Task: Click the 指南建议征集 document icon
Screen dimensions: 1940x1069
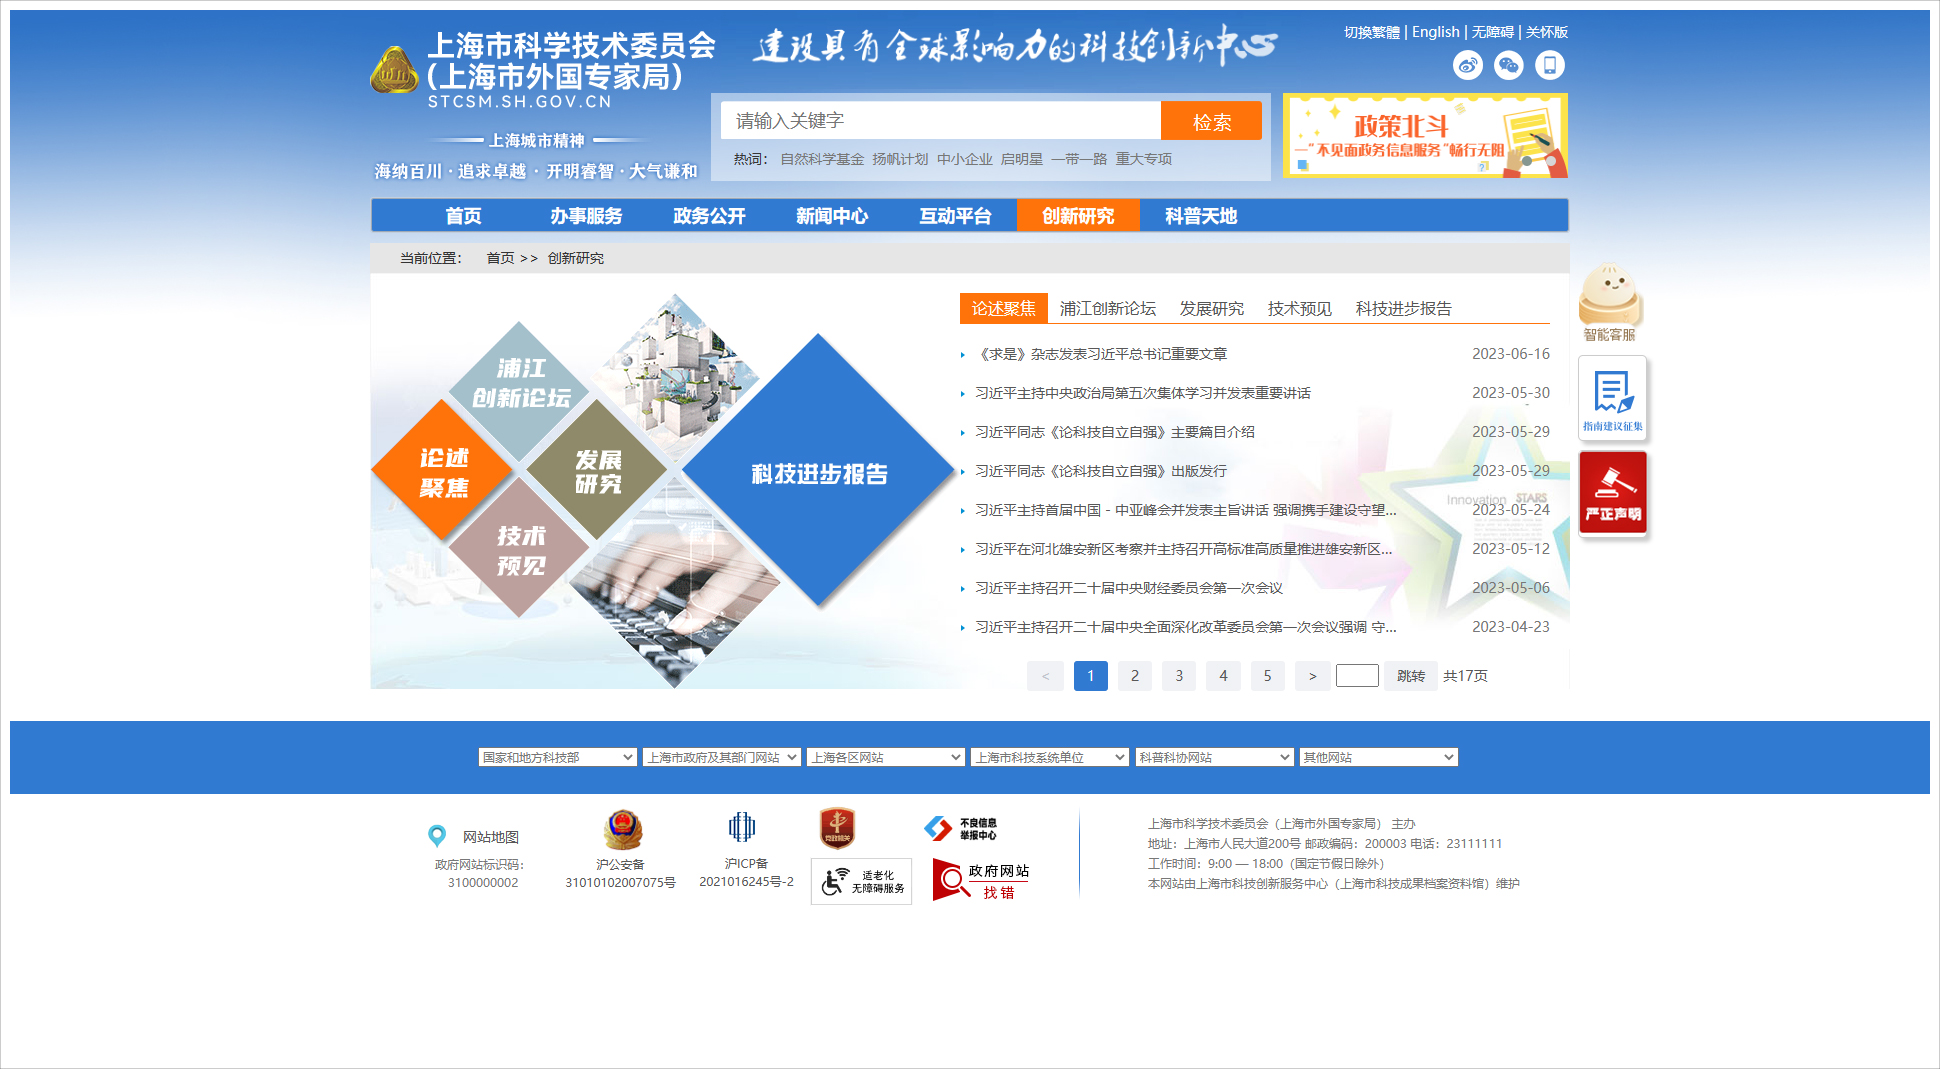Action: [1612, 398]
